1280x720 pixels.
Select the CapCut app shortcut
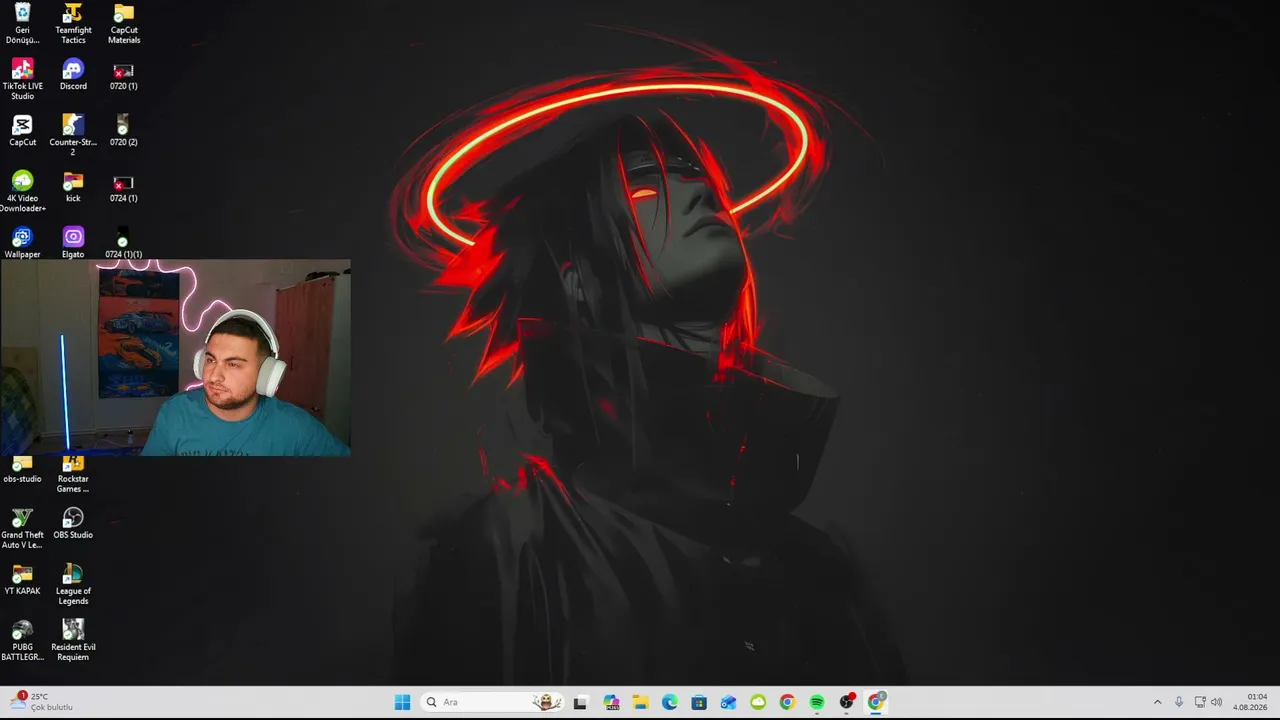(22, 132)
